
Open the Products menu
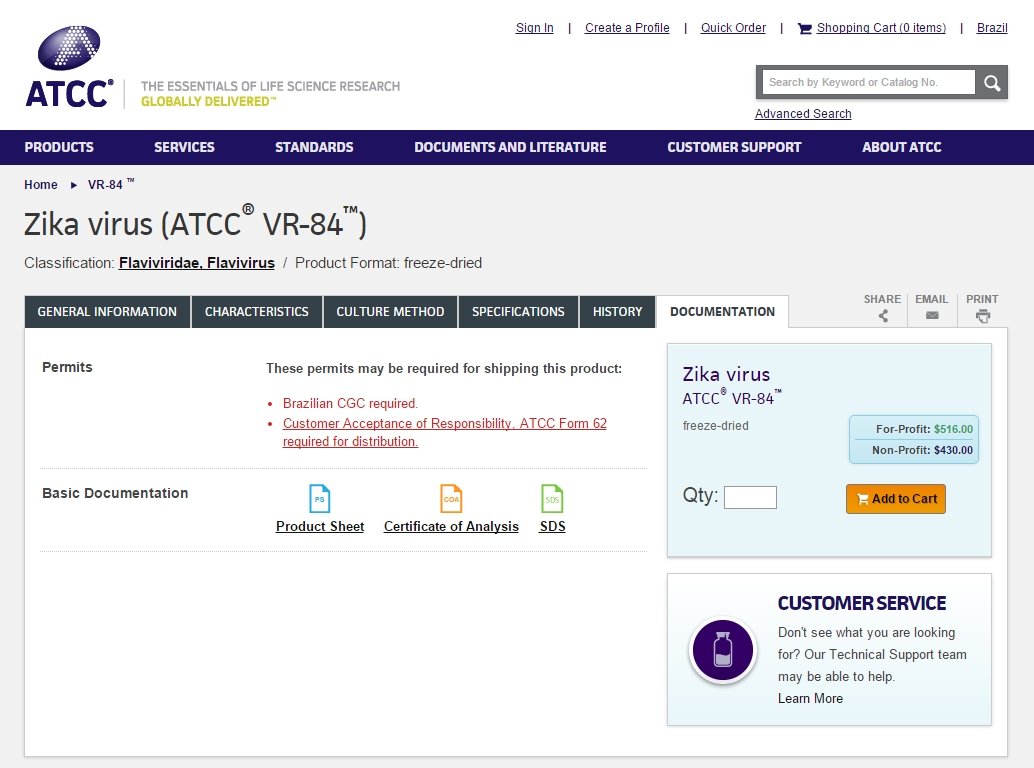pyautogui.click(x=59, y=147)
